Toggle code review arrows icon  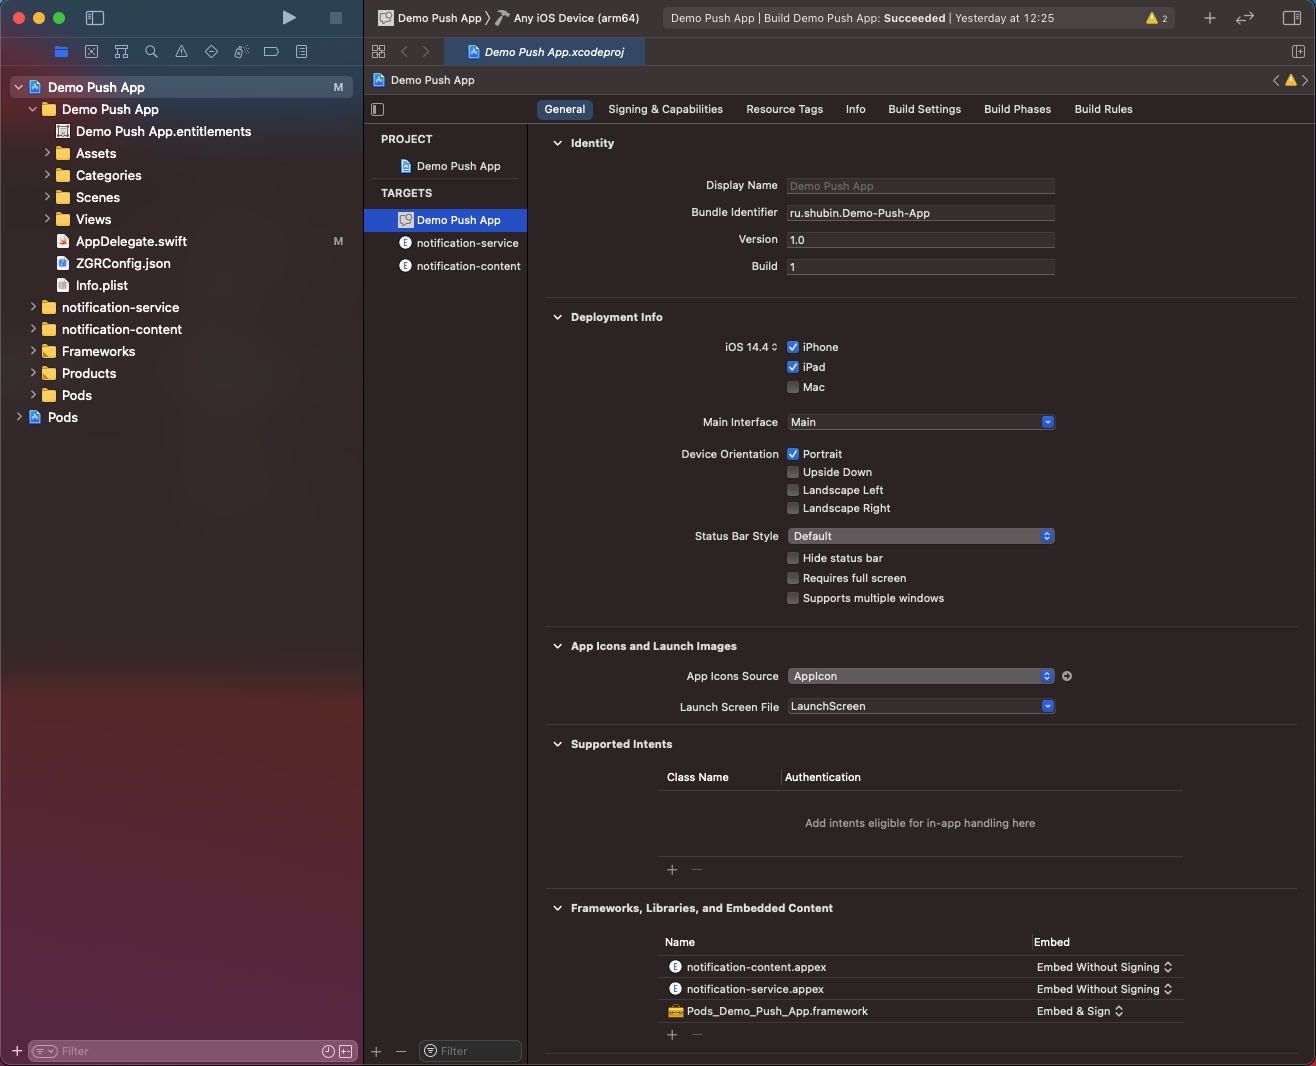1245,18
